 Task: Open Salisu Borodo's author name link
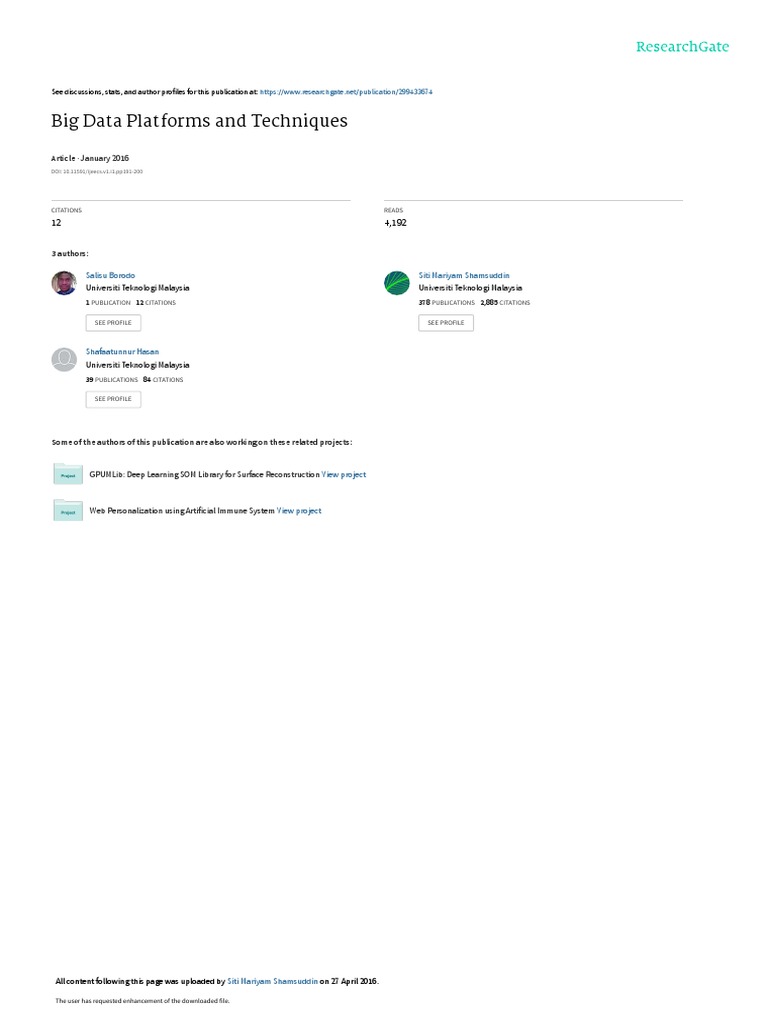tap(110, 276)
